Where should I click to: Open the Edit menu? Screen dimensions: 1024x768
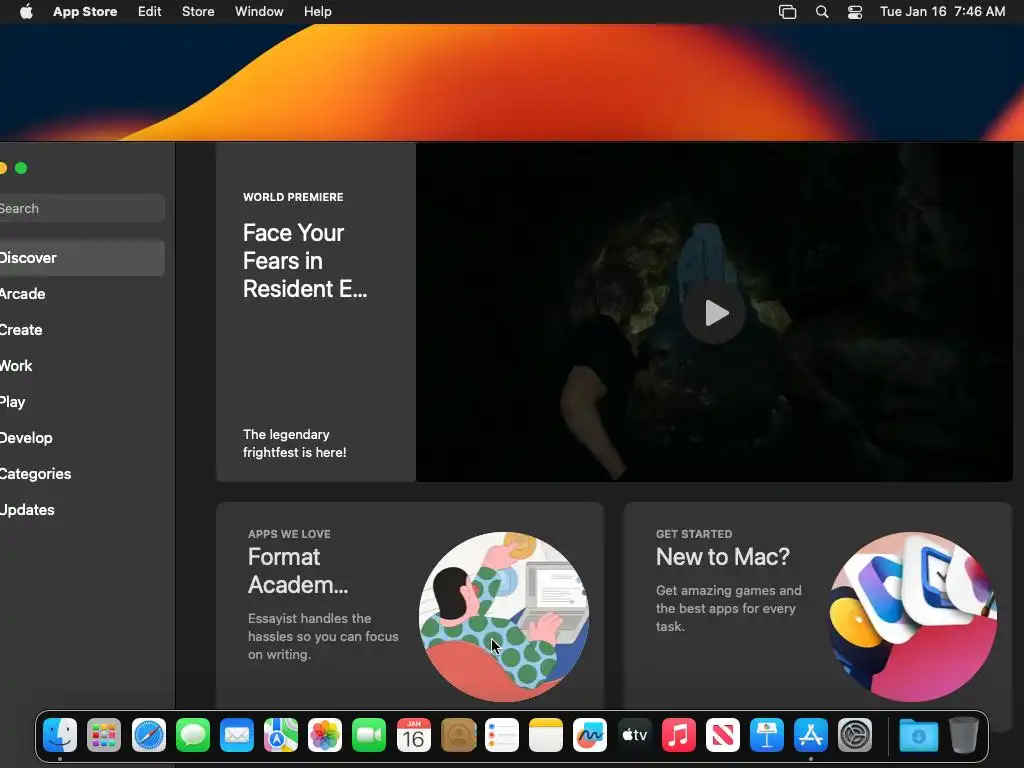click(x=150, y=12)
